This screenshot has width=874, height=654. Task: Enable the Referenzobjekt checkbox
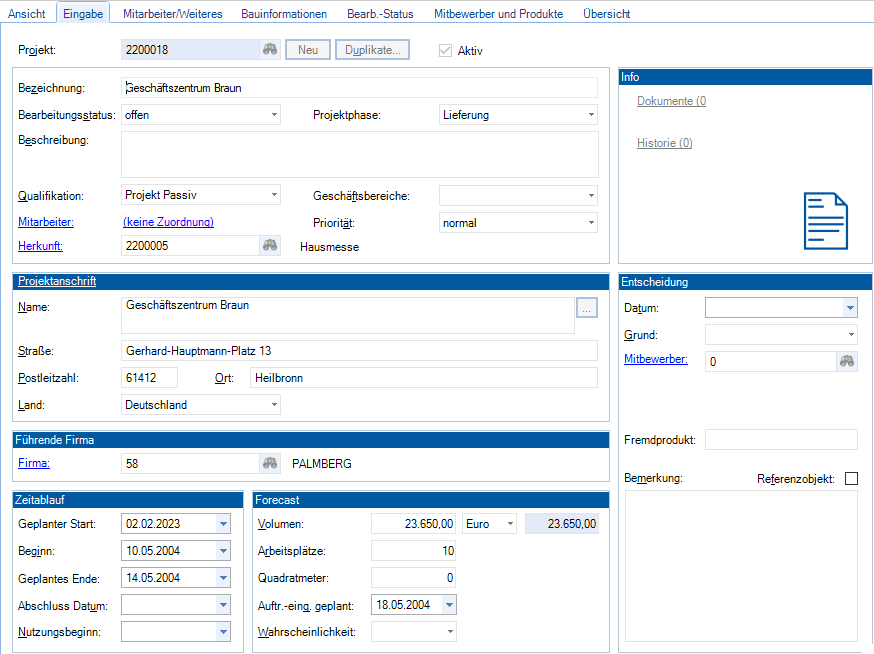[851, 479]
